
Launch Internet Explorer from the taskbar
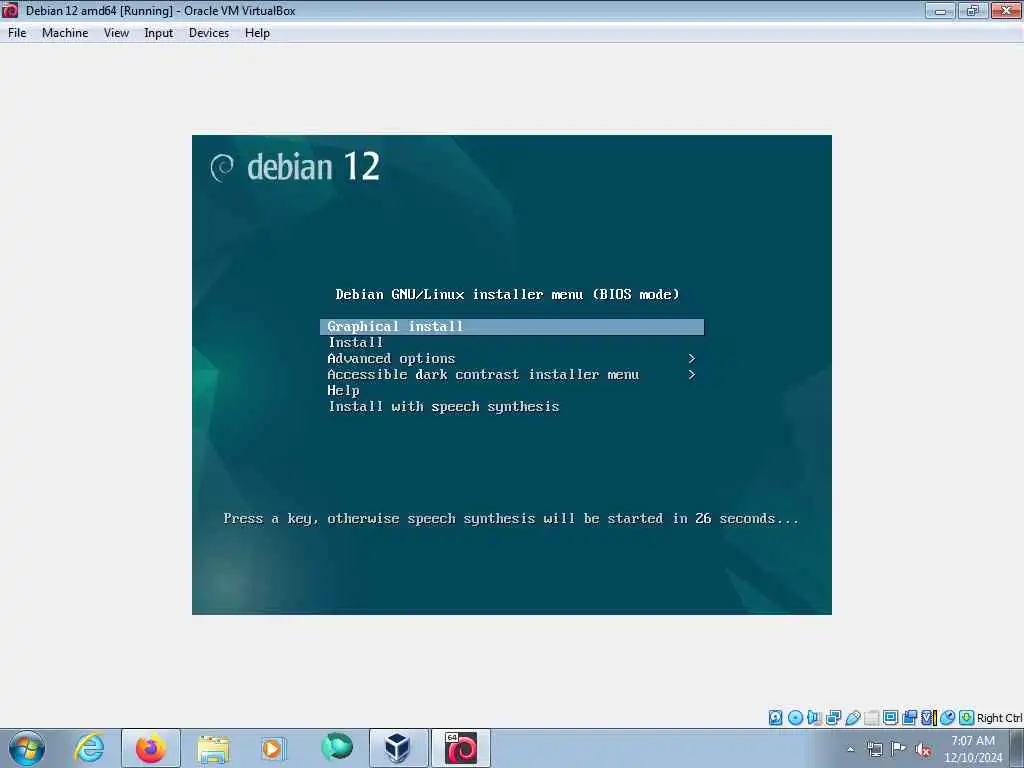pyautogui.click(x=89, y=748)
